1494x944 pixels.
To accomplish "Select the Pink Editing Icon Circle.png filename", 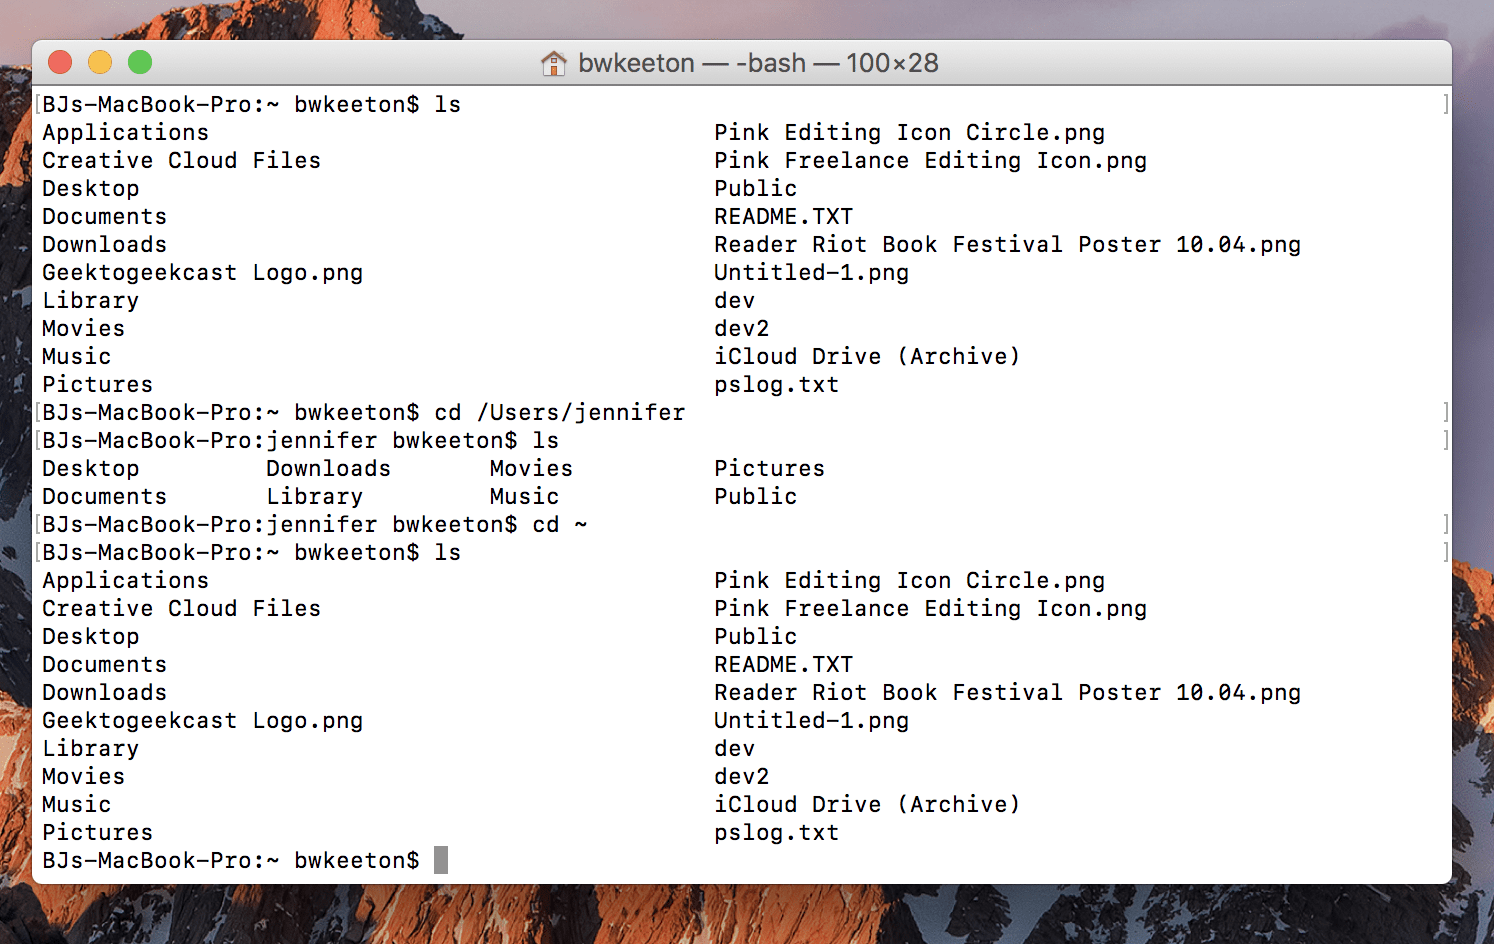I will (908, 132).
